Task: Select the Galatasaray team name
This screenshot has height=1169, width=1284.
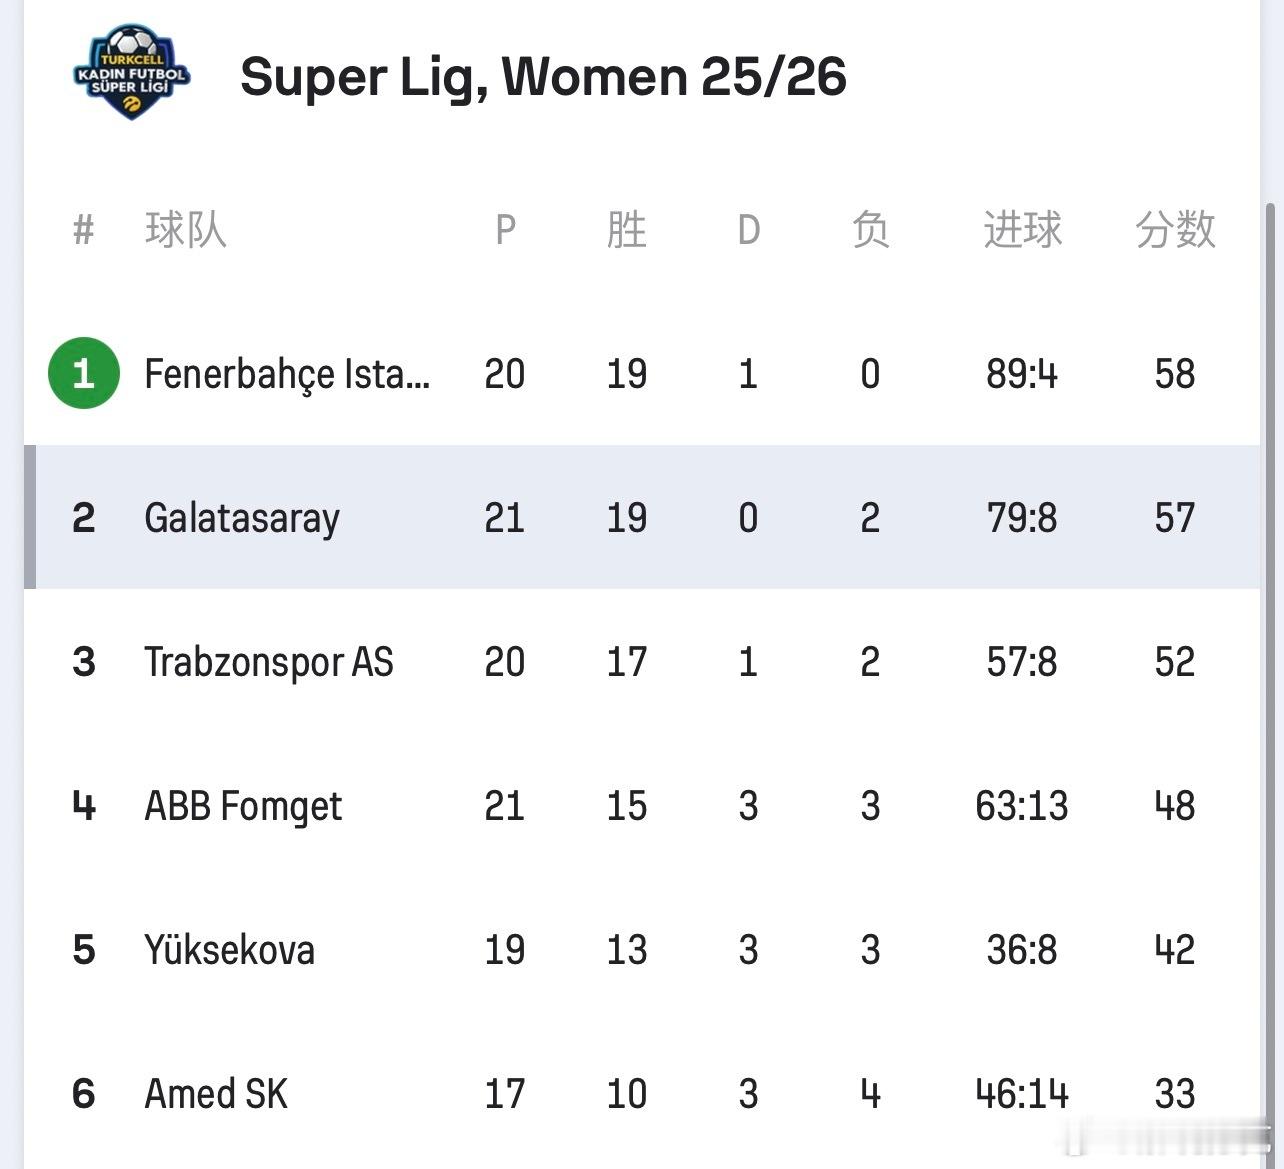Action: point(242,518)
